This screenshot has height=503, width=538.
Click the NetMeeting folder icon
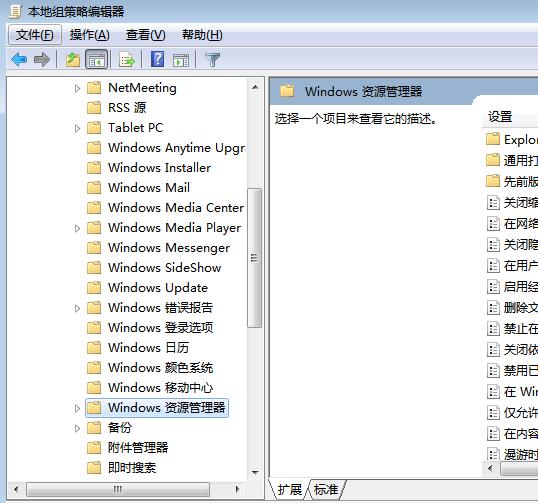click(x=94, y=88)
